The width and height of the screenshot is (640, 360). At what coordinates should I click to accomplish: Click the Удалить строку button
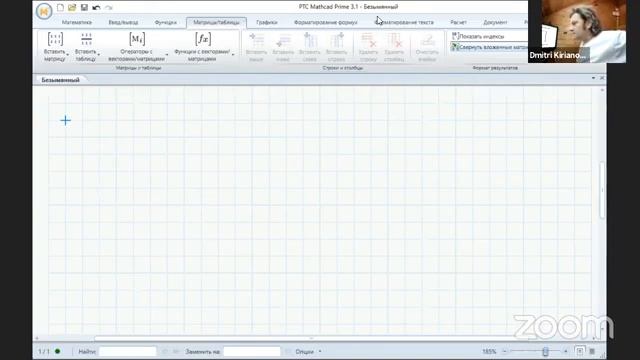[x=368, y=47]
